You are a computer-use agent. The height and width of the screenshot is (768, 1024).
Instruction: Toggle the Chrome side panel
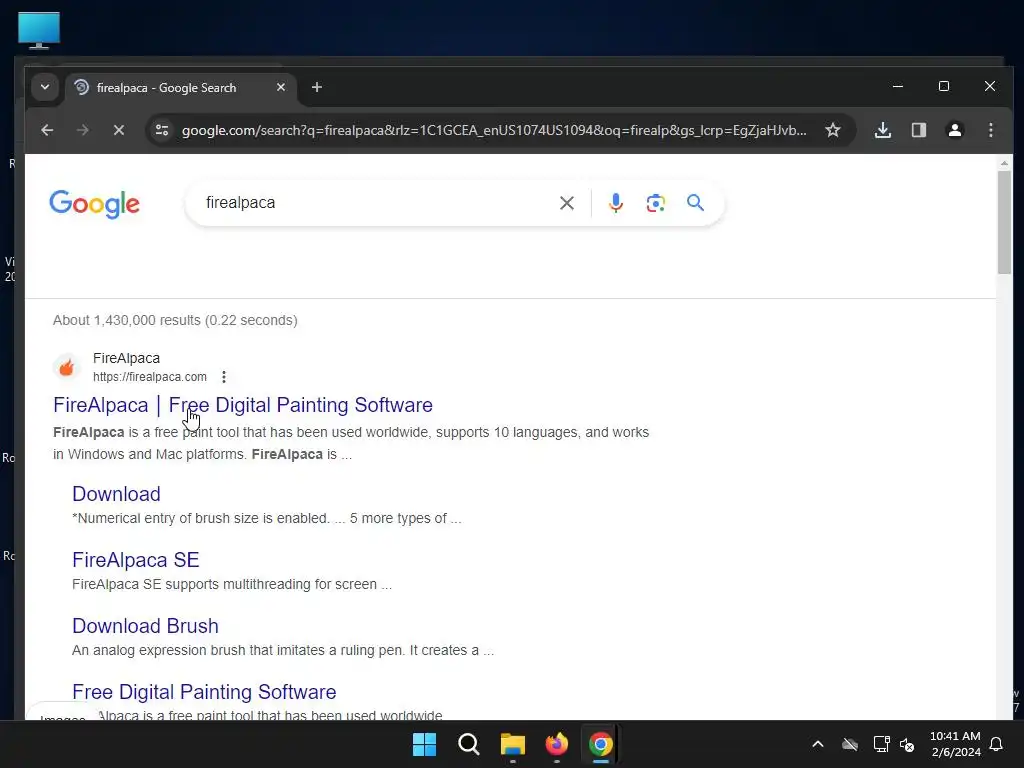click(x=919, y=130)
